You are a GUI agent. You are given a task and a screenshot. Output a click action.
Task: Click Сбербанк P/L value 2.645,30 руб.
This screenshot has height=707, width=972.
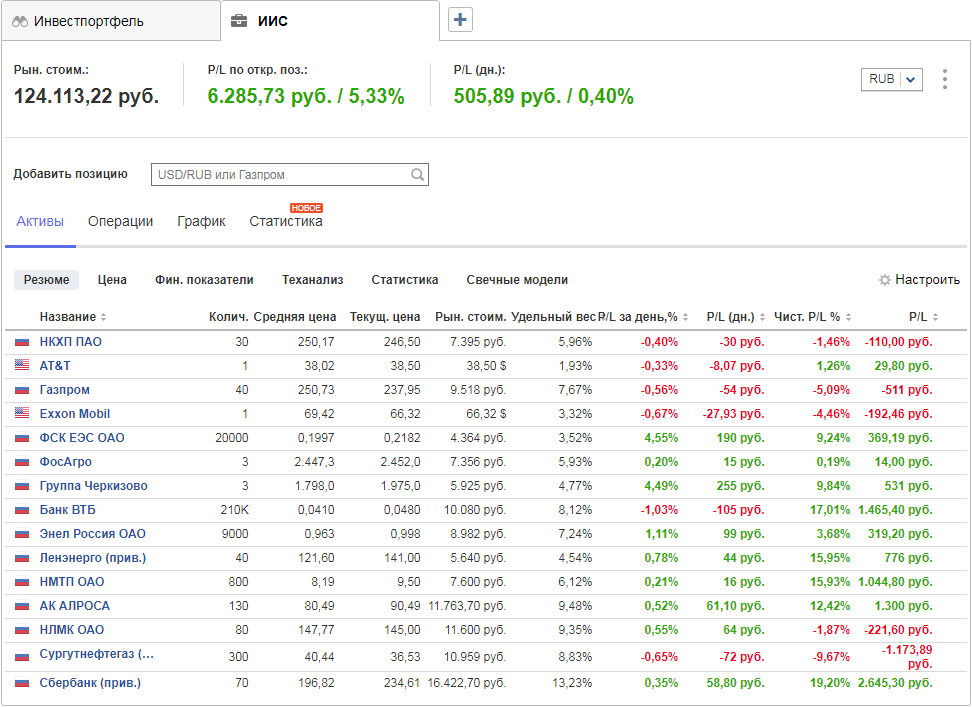tap(895, 683)
